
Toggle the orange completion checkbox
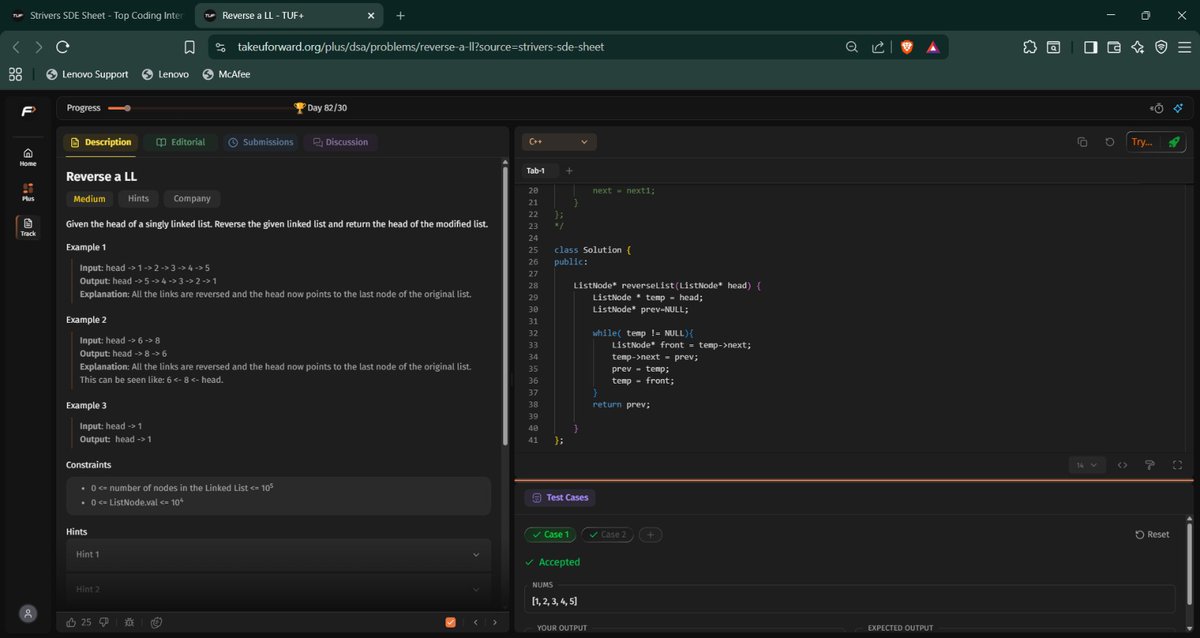tap(451, 622)
